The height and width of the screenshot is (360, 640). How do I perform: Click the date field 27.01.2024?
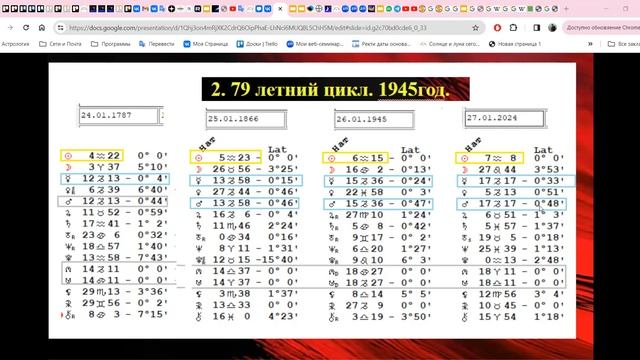point(504,118)
